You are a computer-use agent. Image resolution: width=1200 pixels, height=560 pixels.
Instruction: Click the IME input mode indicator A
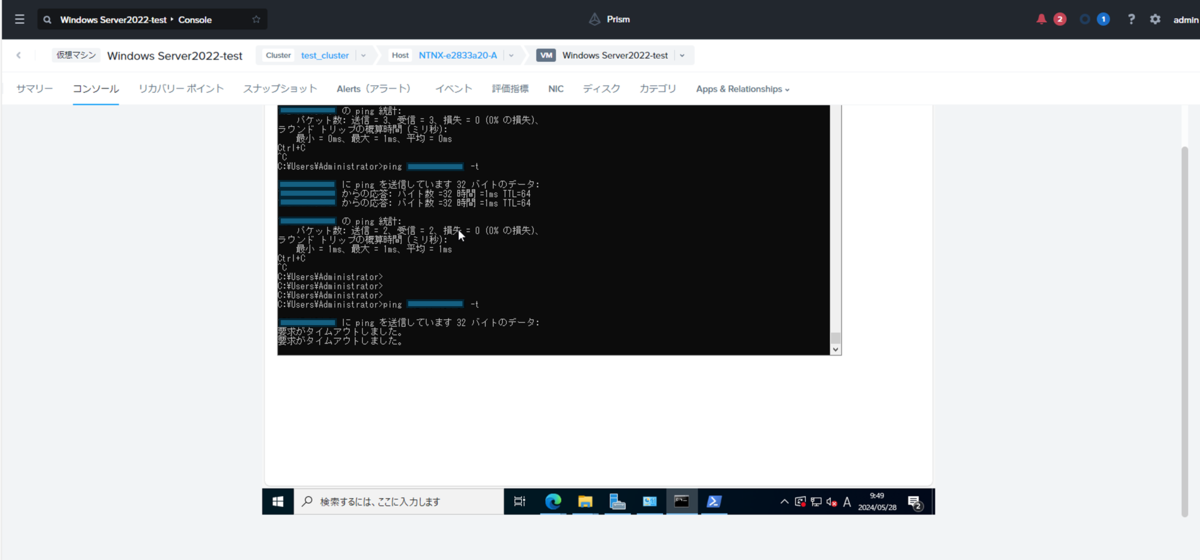click(847, 502)
